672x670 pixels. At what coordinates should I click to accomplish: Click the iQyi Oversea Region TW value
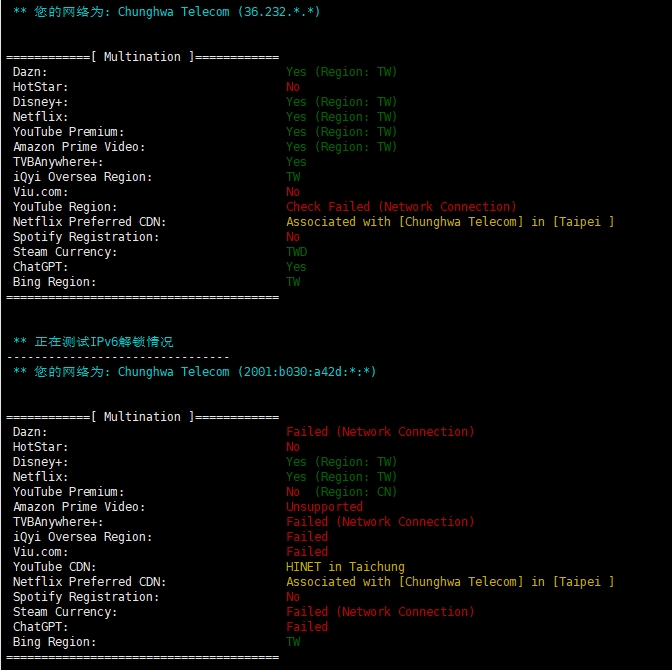[x=293, y=177]
